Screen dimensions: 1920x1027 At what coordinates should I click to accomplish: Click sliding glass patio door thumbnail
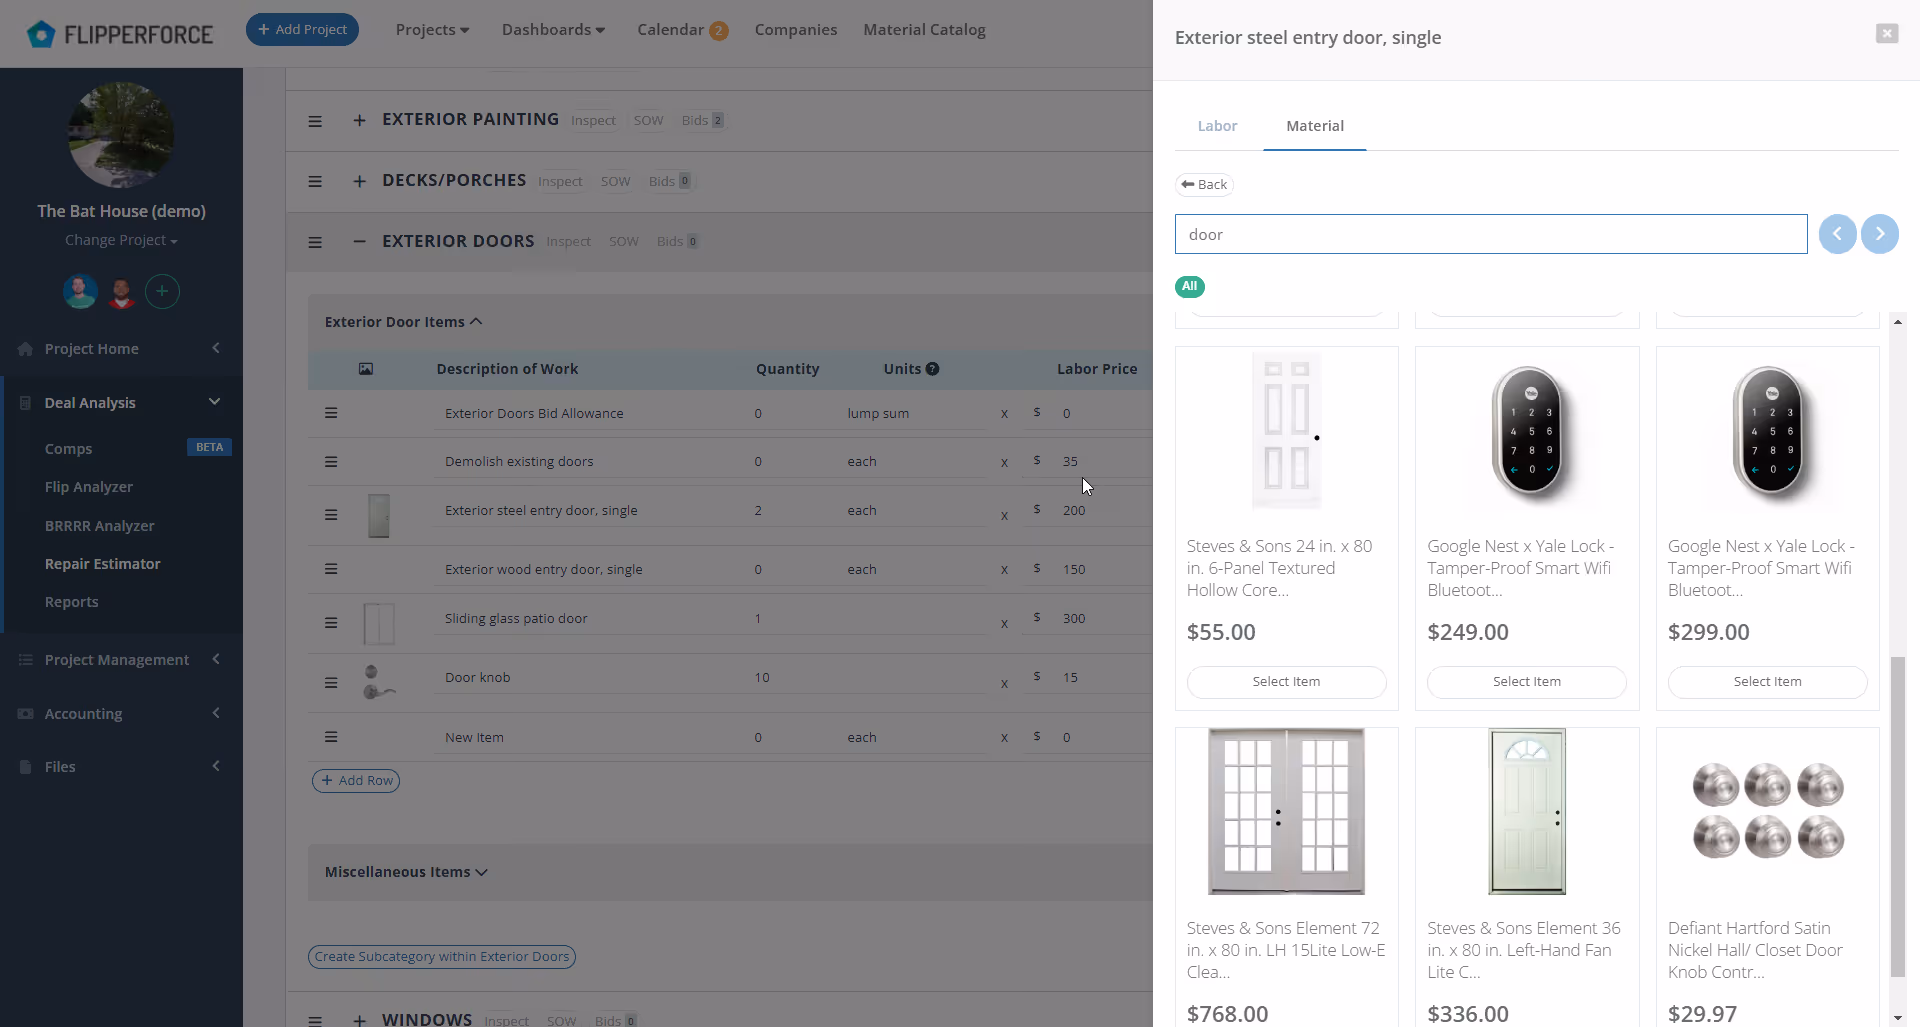tap(379, 624)
